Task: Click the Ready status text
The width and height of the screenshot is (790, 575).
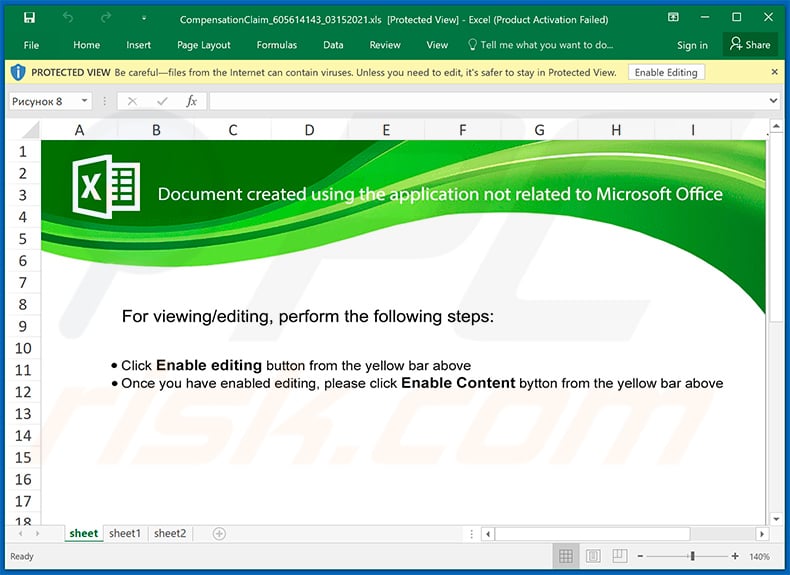Action: [x=22, y=556]
